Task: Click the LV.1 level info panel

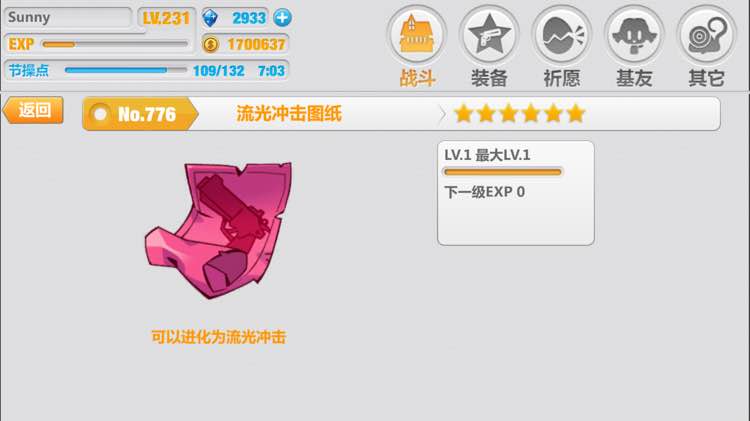Action: [516, 193]
